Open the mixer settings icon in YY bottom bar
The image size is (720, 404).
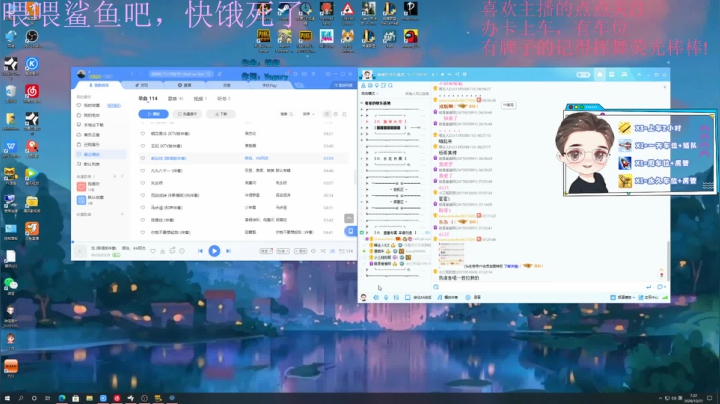coord(396,297)
